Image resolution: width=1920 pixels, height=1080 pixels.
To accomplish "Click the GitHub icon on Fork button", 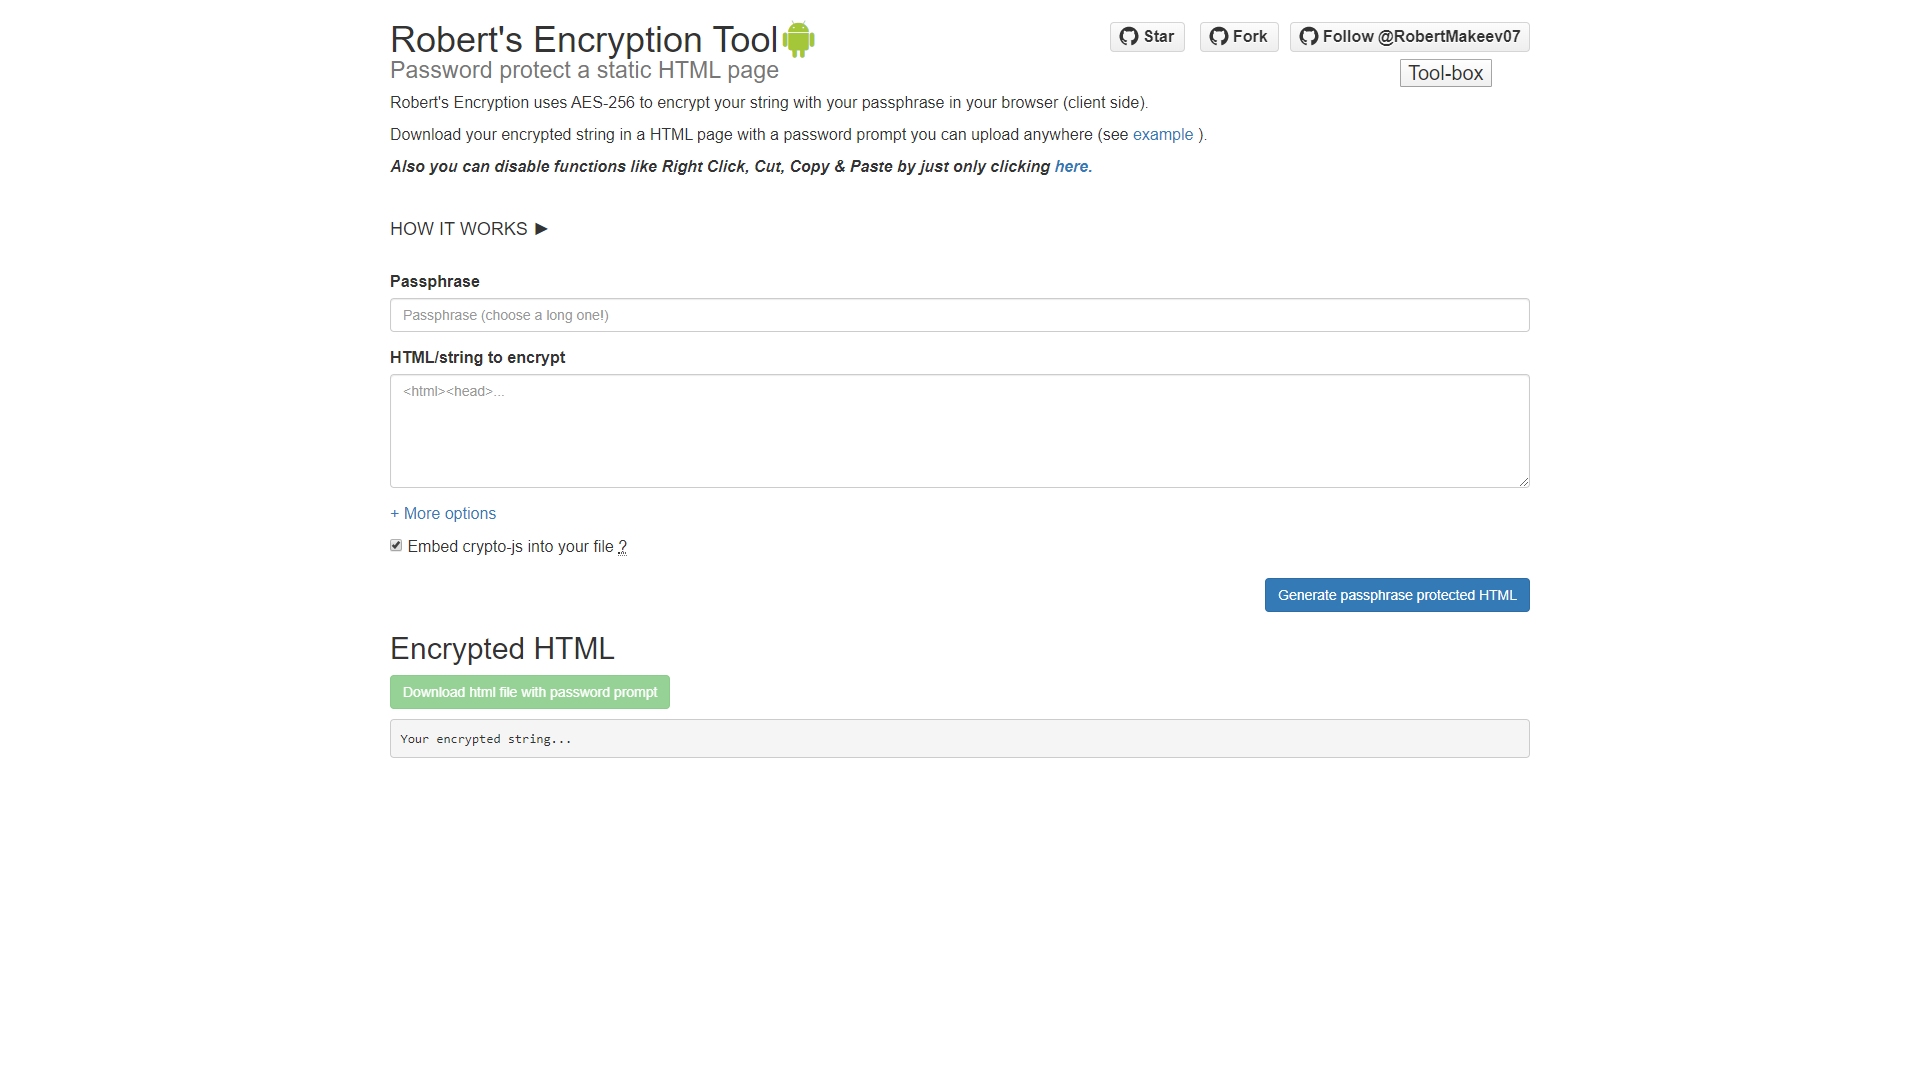I will (1218, 37).
